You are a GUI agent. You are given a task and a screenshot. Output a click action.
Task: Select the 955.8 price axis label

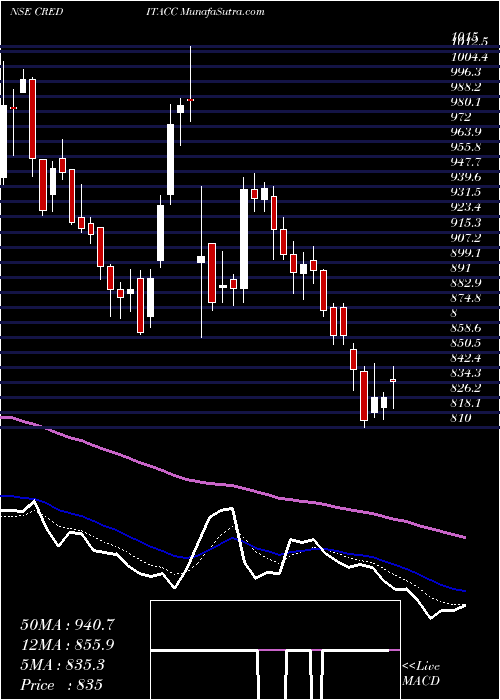468,147
